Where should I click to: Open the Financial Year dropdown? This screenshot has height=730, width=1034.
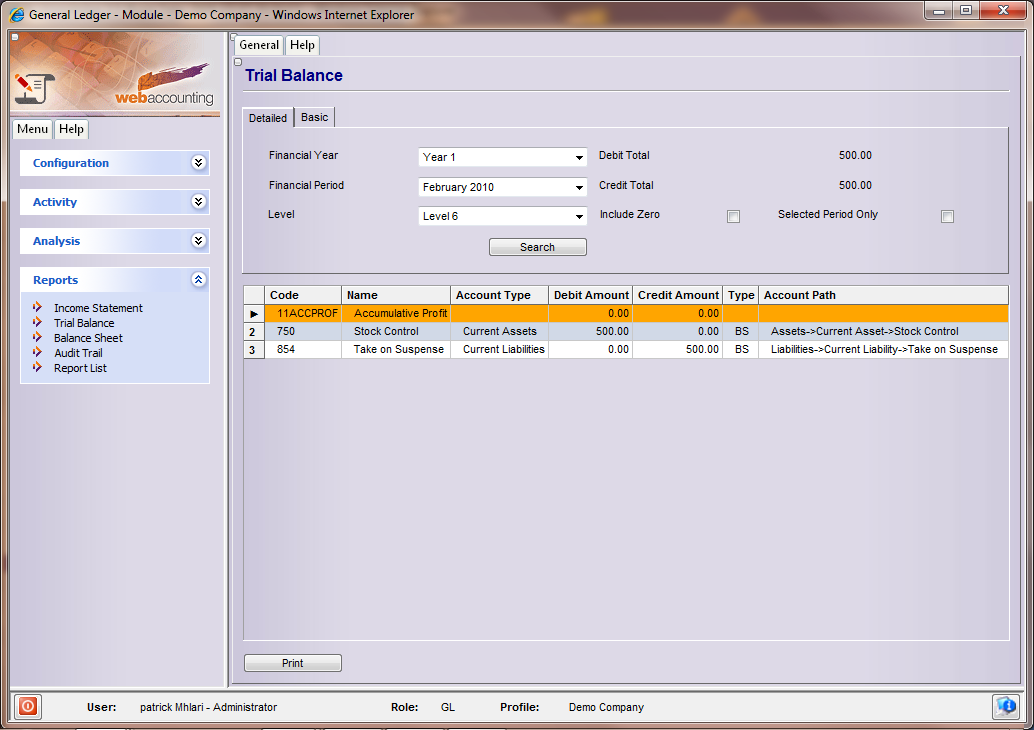(579, 158)
